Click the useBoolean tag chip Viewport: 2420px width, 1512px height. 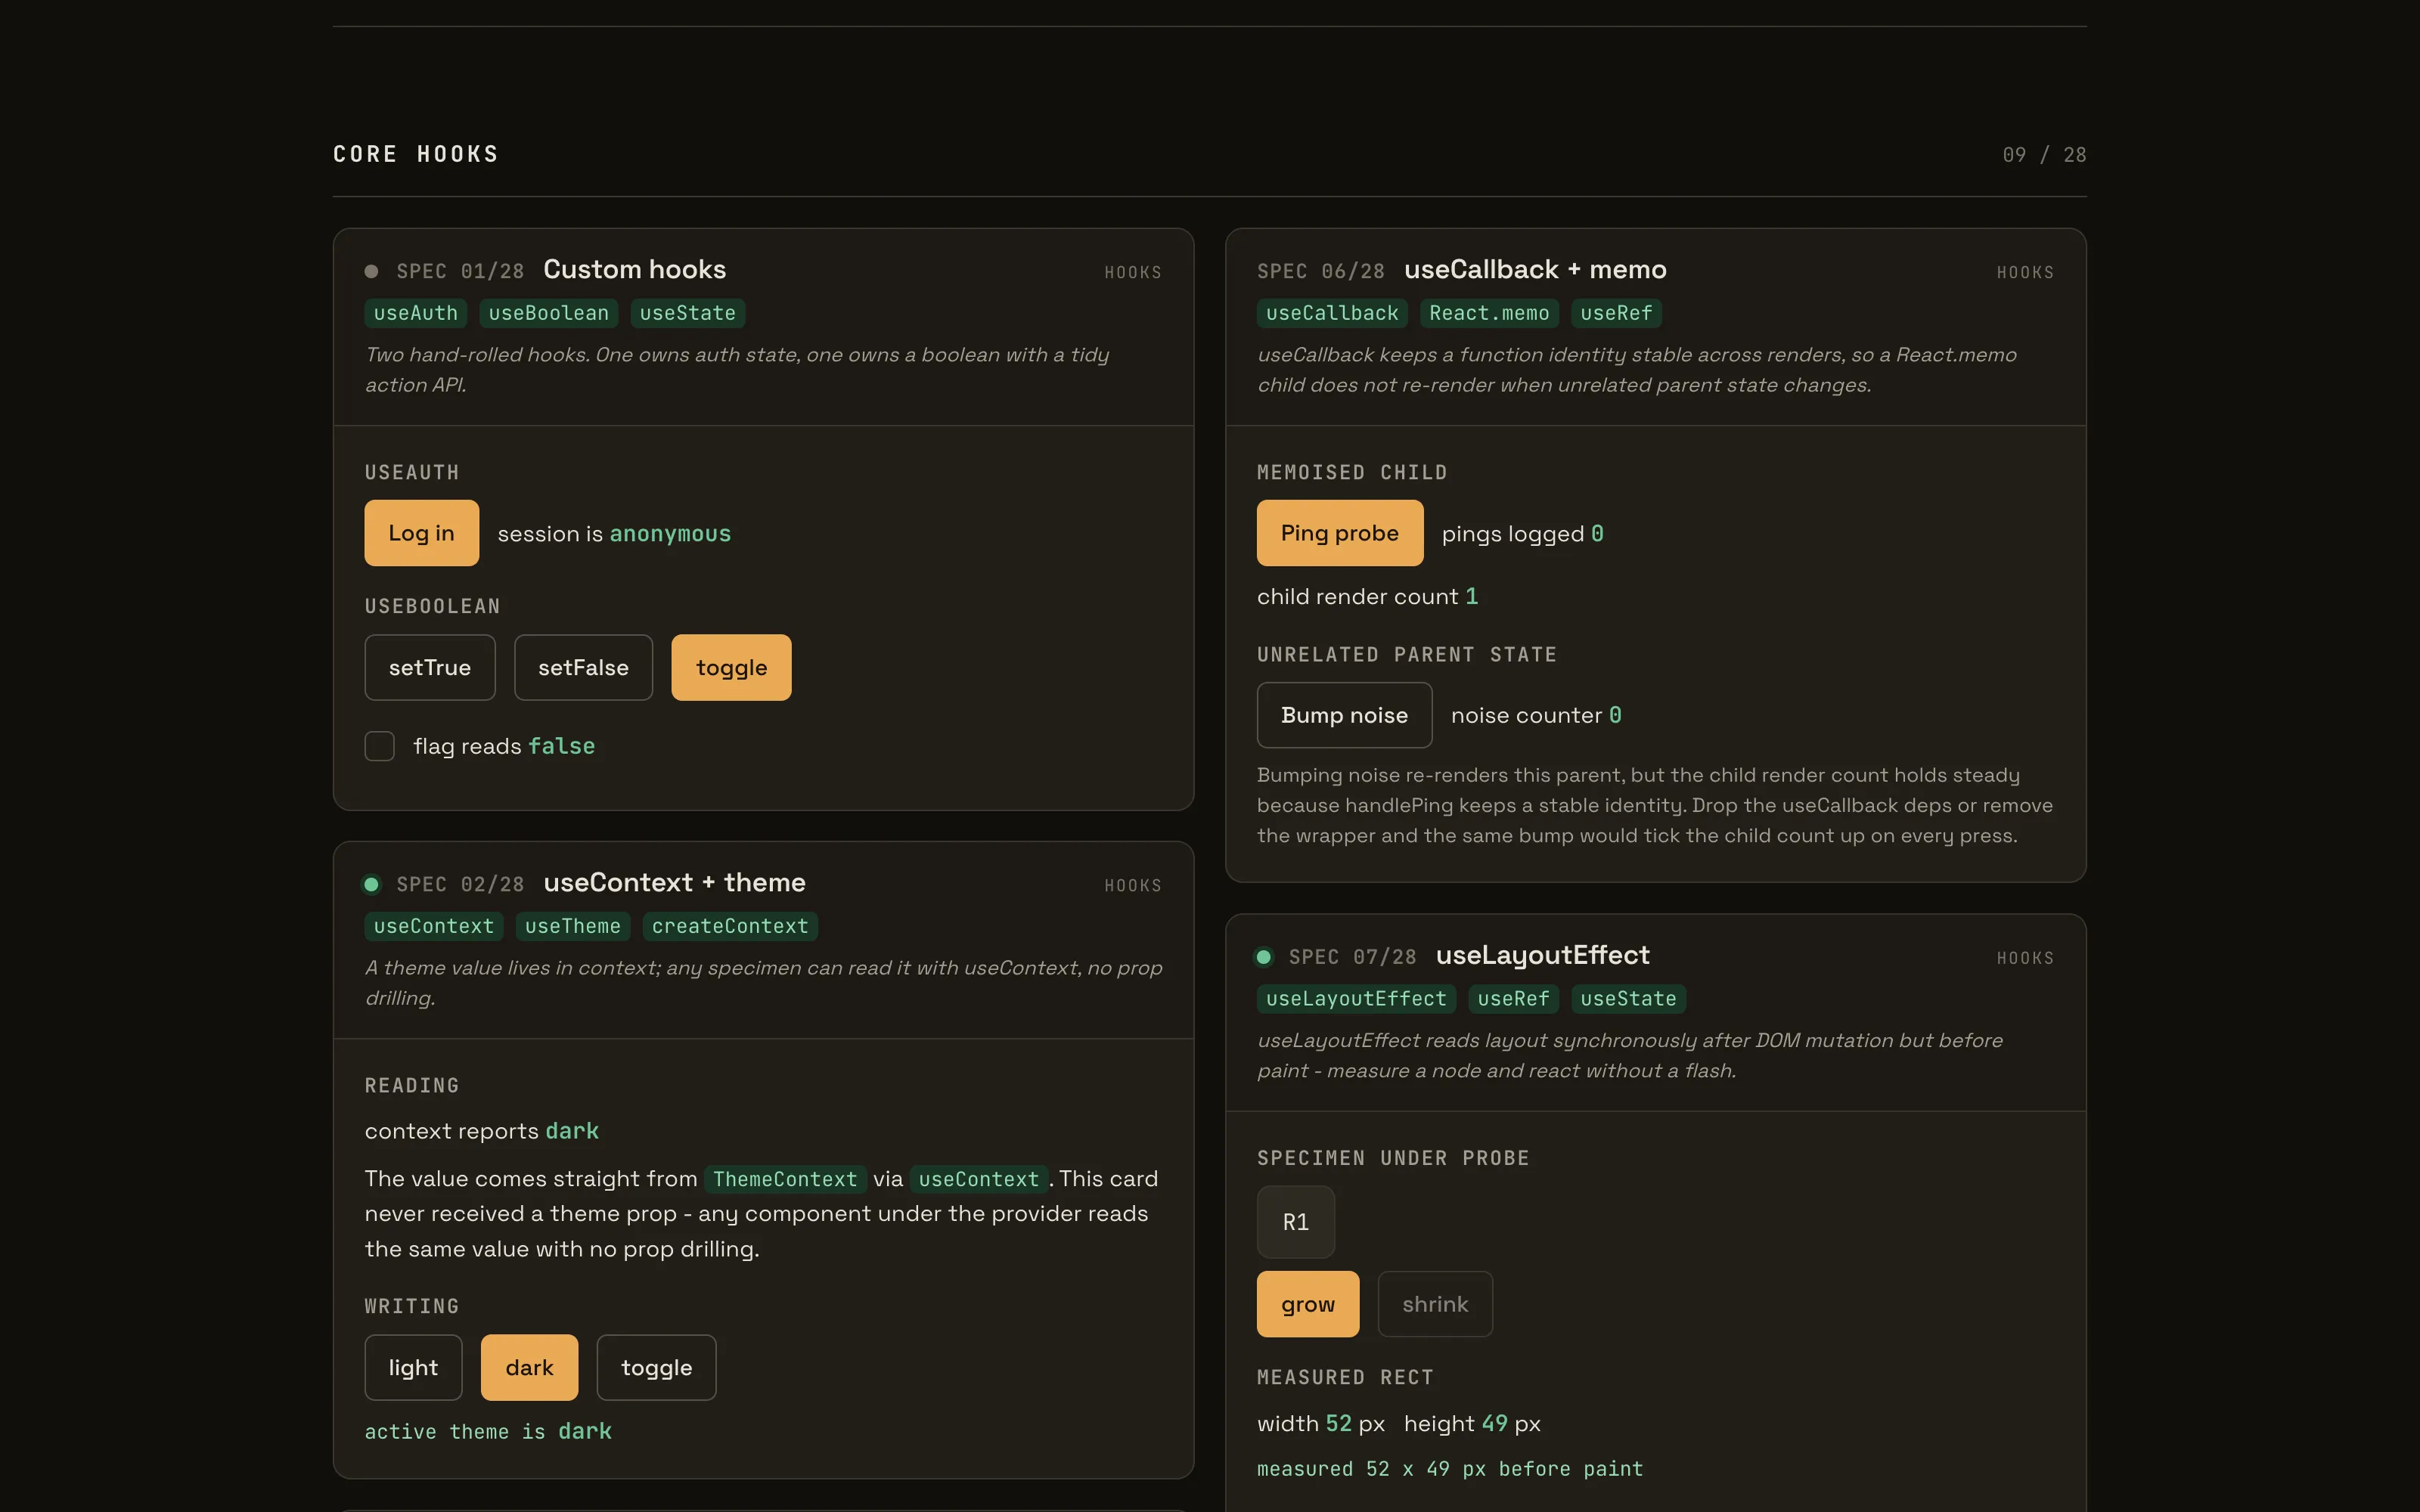pyautogui.click(x=549, y=313)
